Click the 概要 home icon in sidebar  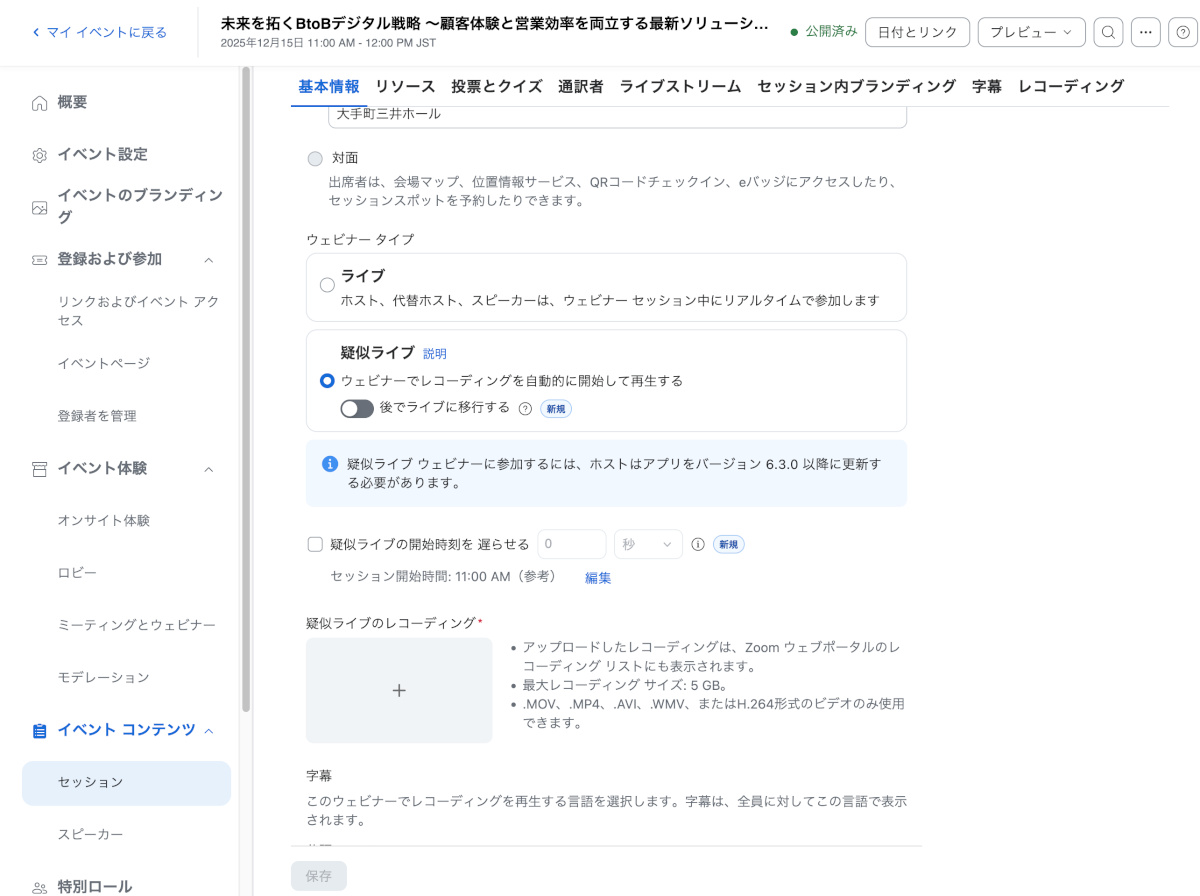click(39, 103)
